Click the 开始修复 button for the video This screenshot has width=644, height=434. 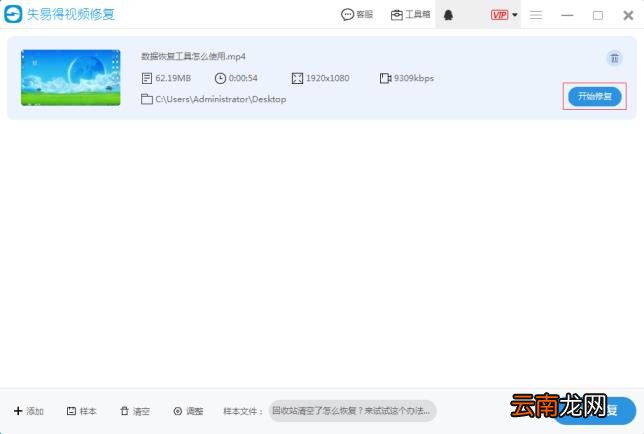[x=594, y=96]
